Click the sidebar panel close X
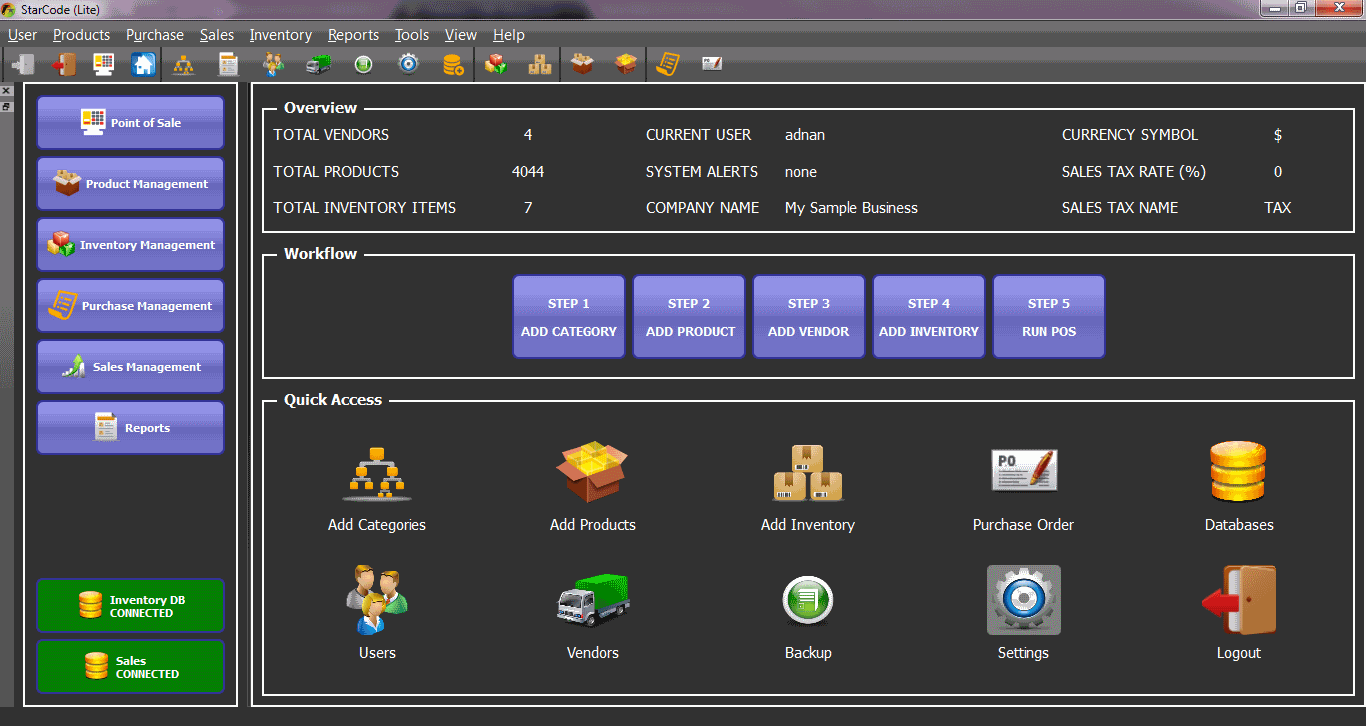1366x726 pixels. click(6, 90)
